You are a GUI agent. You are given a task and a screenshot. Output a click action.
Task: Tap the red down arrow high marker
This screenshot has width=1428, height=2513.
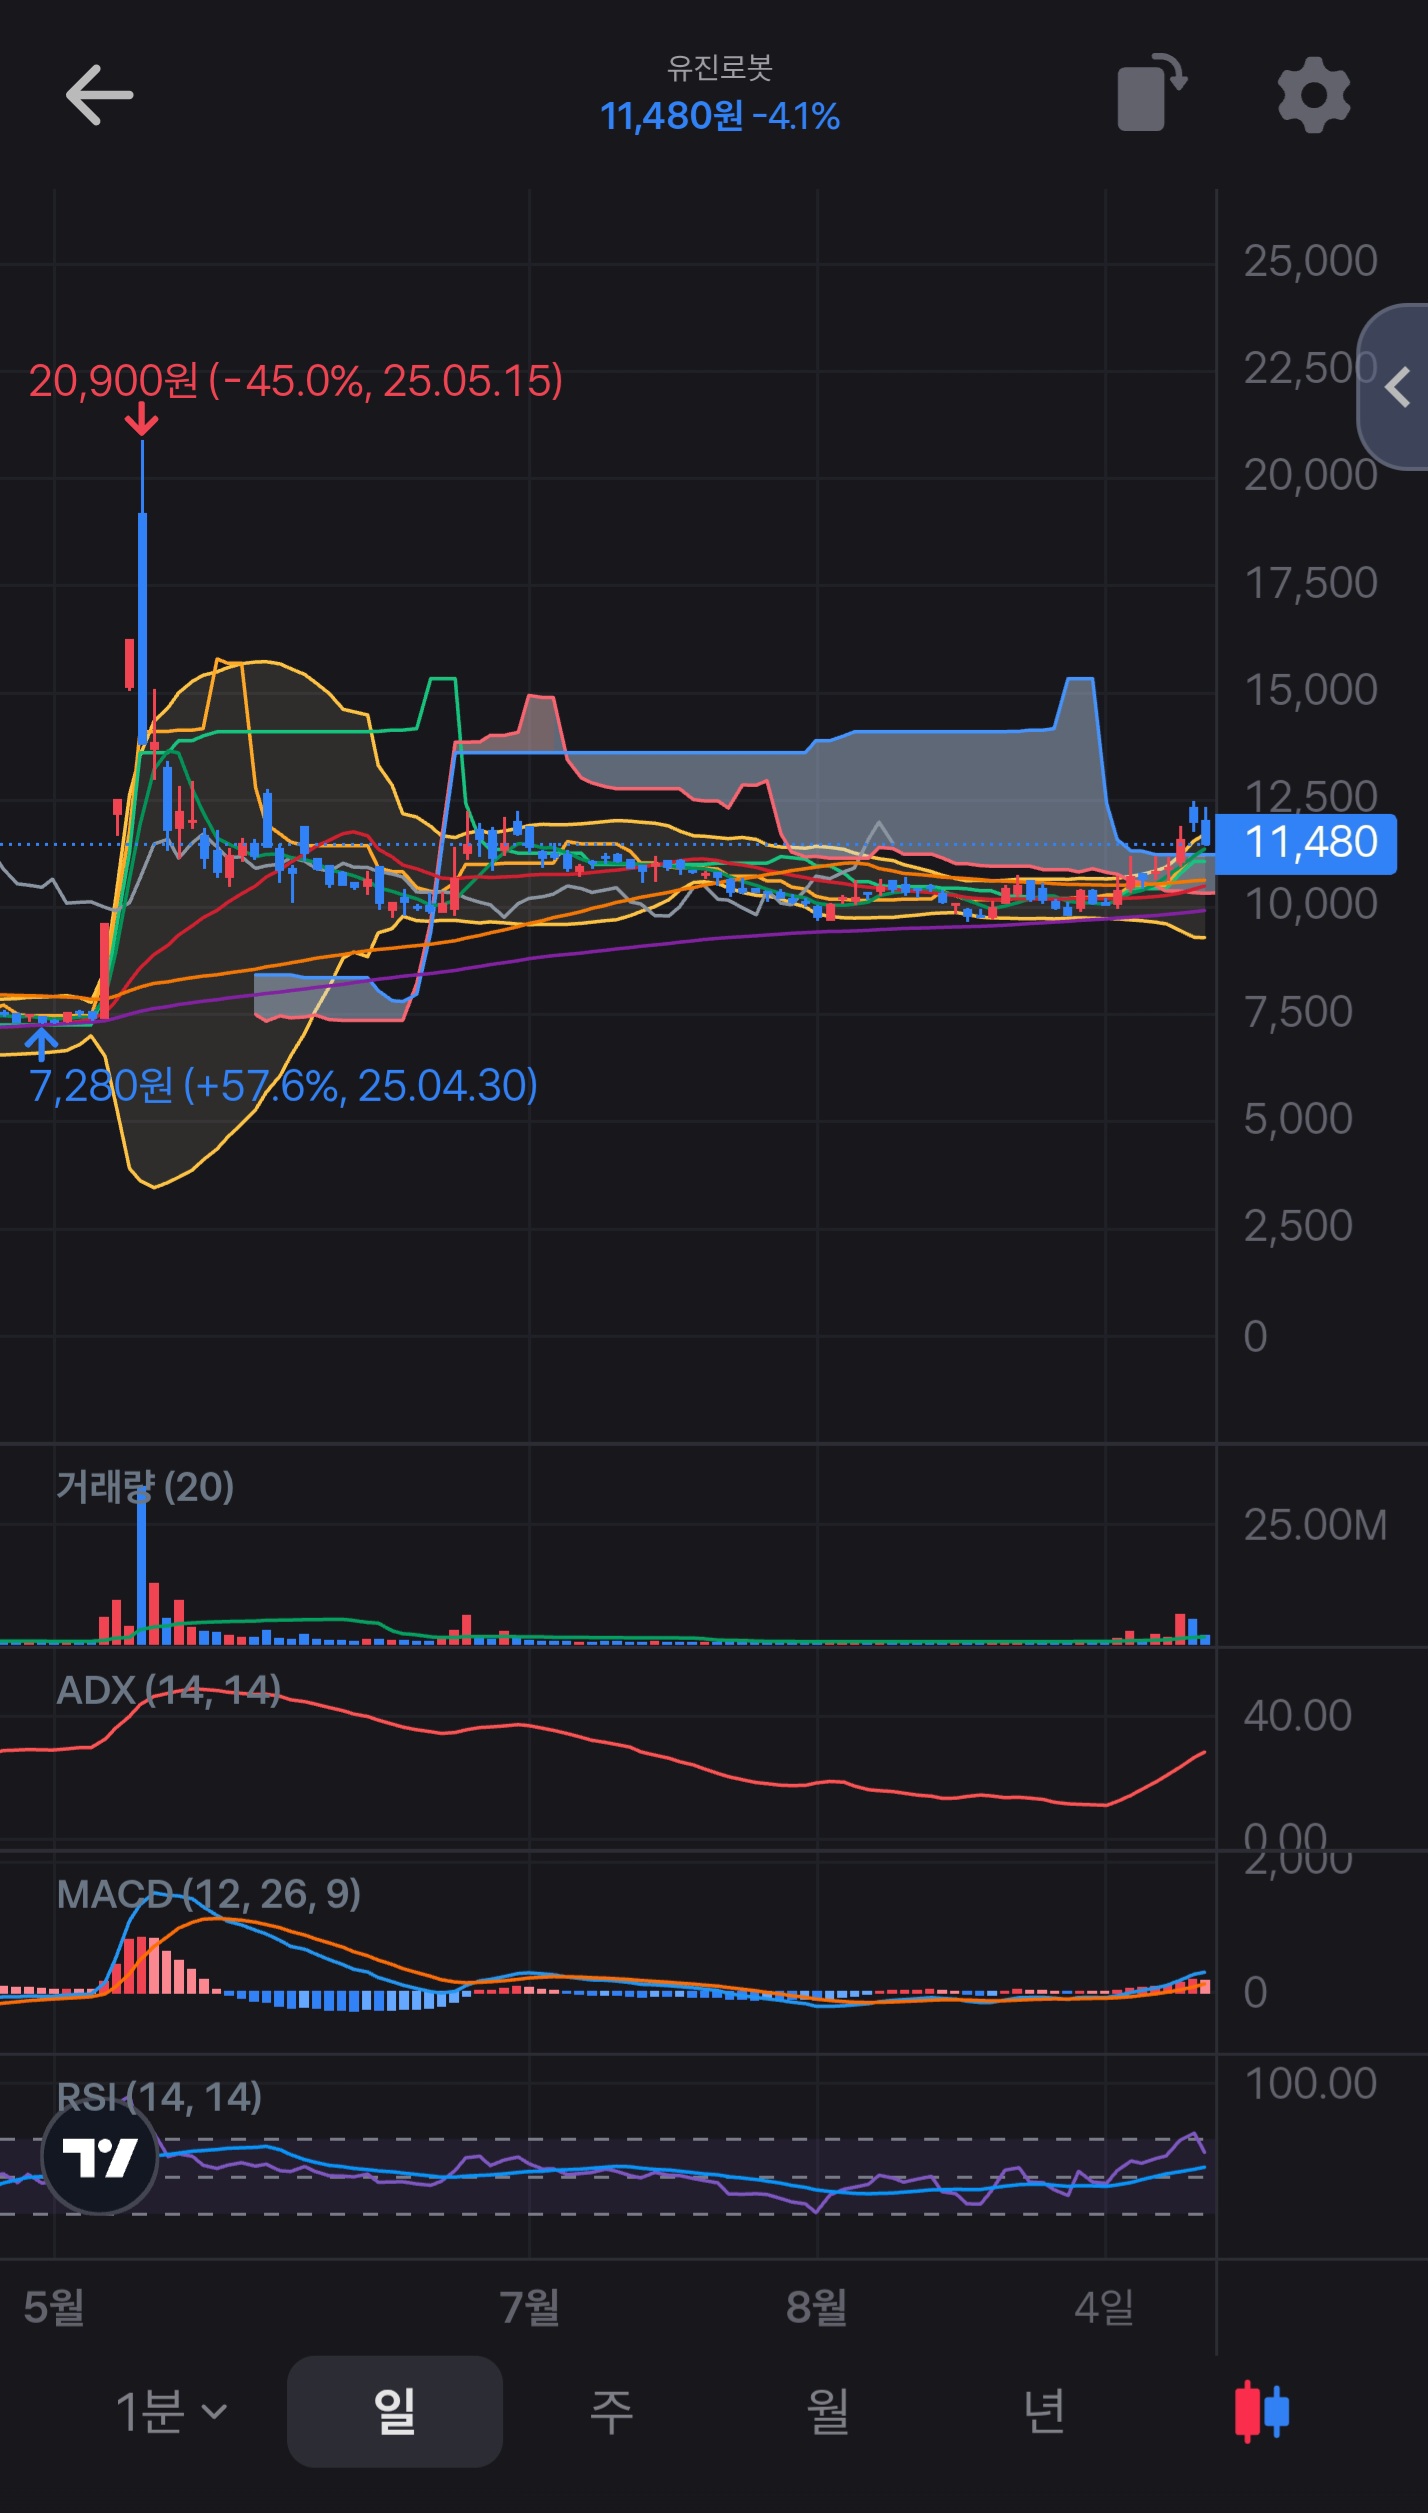point(142,420)
